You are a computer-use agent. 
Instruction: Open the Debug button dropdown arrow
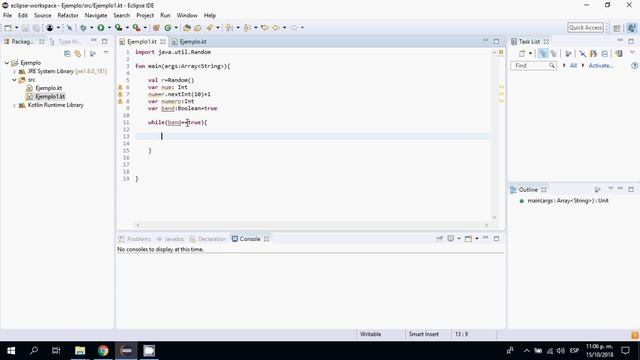pyautogui.click(x=91, y=28)
